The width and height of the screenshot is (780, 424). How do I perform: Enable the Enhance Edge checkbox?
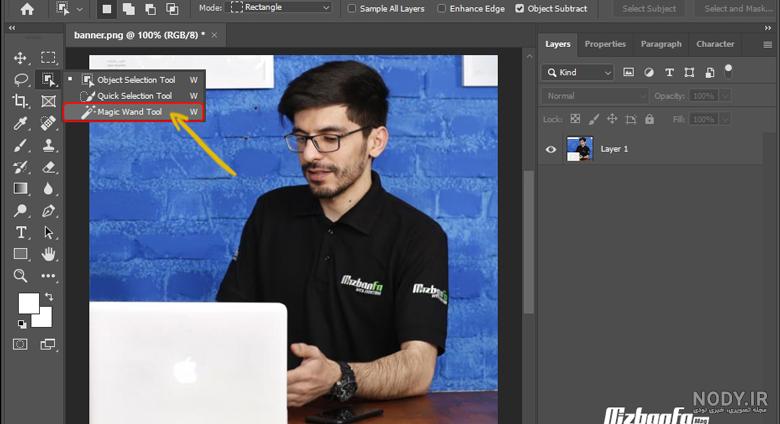[x=441, y=8]
